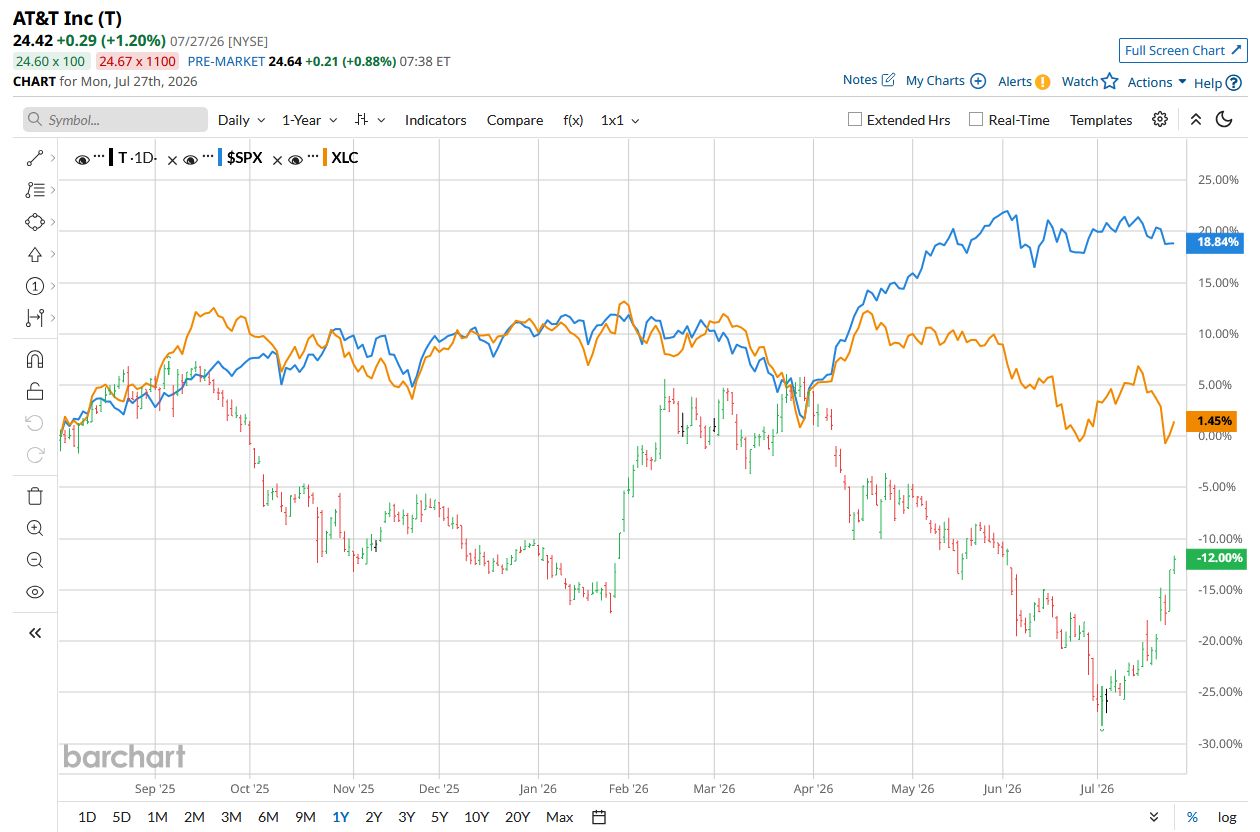1260x832 pixels.
Task: Expand shapes tool options chevron
Action: (53, 222)
